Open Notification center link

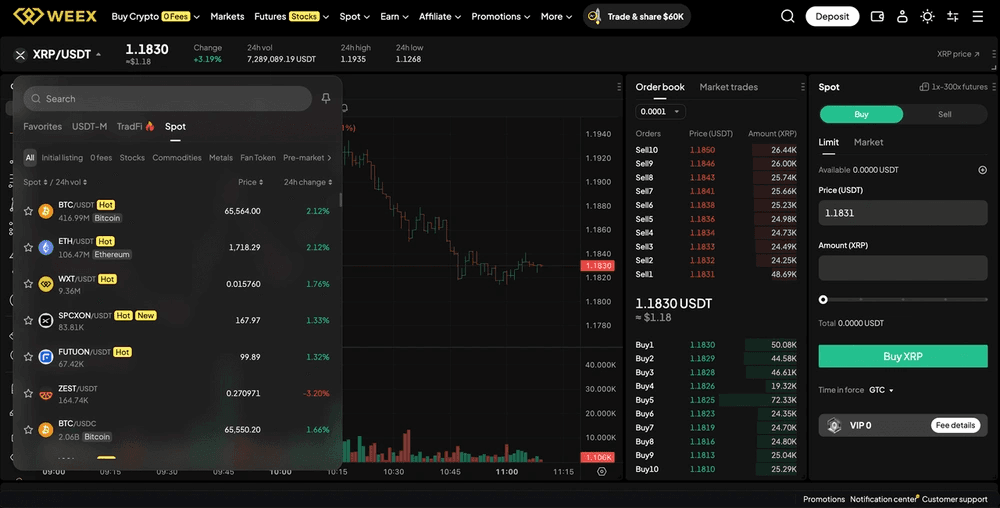(x=882, y=499)
